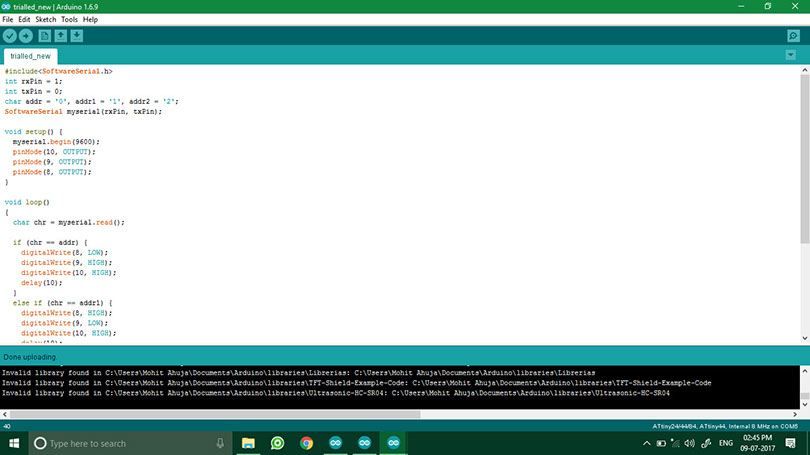Click the 'else if (chr == addr1) {' line

point(63,303)
